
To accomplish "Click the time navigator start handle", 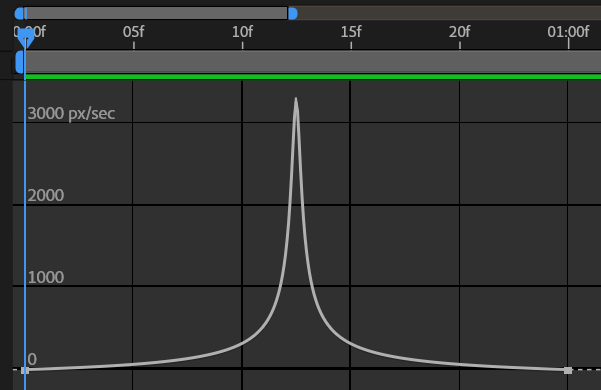I will pos(19,14).
